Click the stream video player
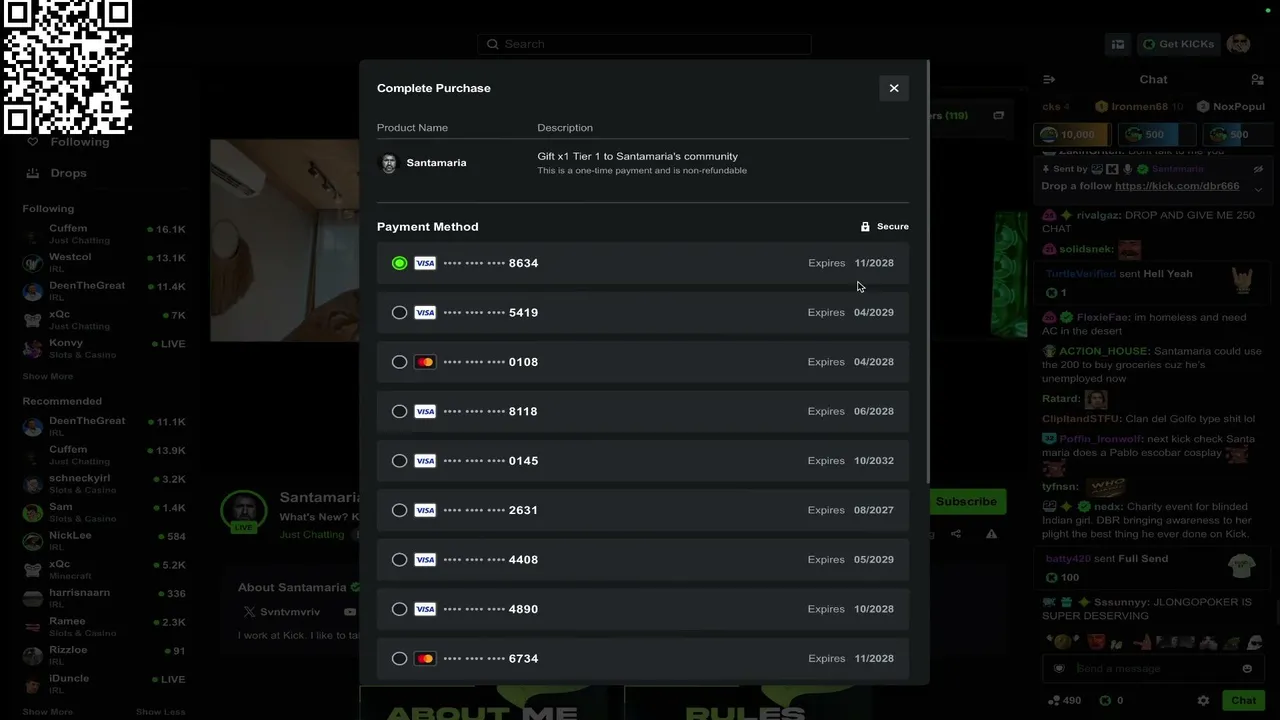 point(285,240)
